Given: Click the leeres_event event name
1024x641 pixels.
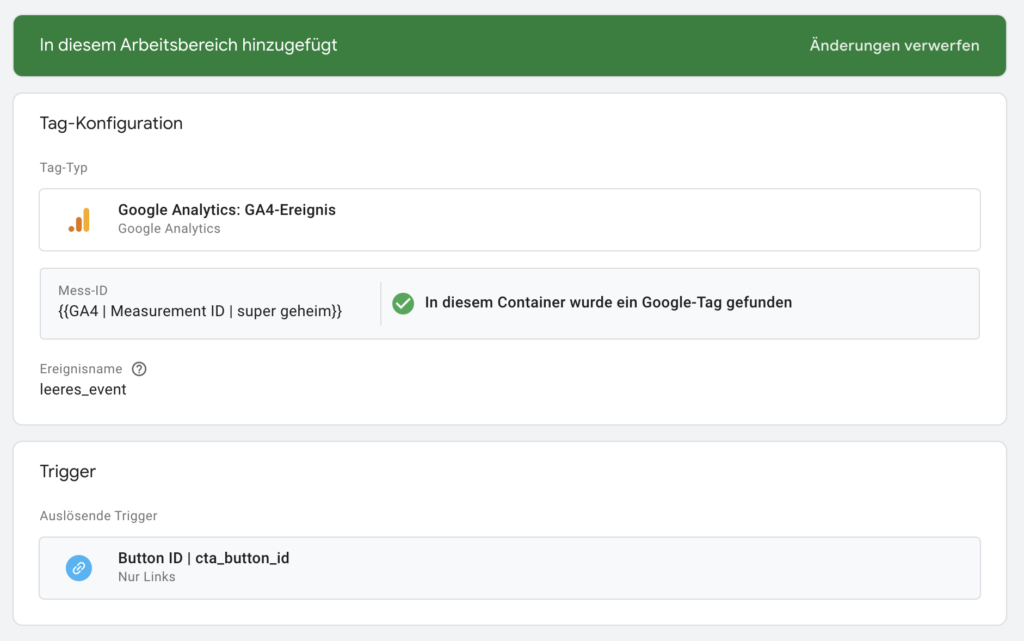Looking at the screenshot, I should pos(83,390).
